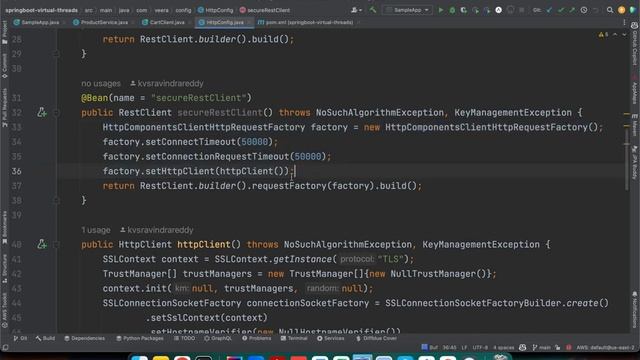Open the Python Packages tool window
640x360 pixels.
[140, 338]
